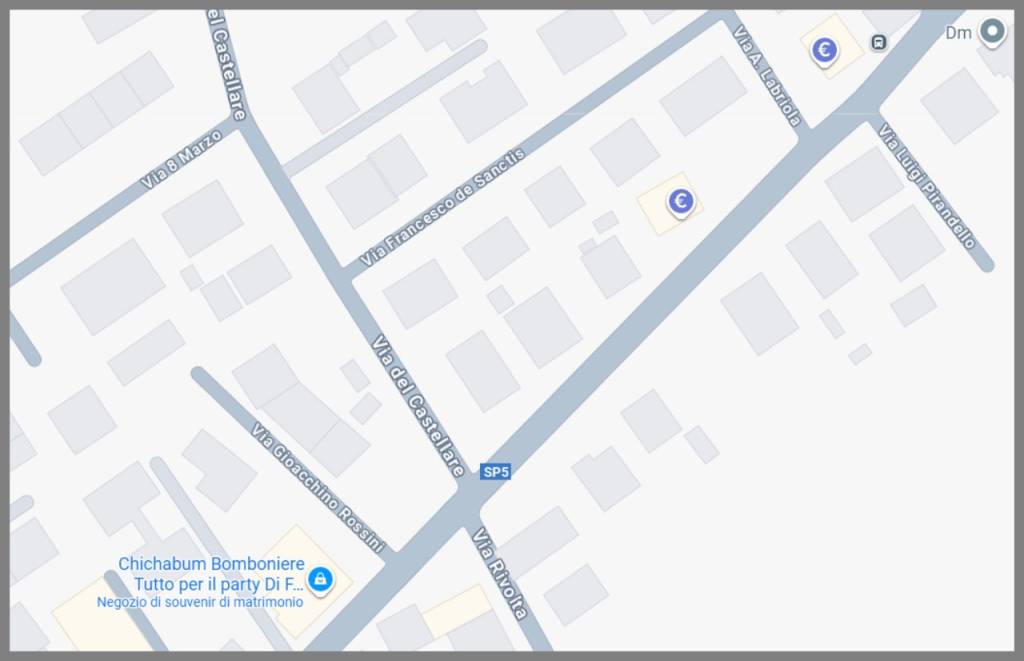Image resolution: width=1024 pixels, height=661 pixels.
Task: Click the Via A. Labriola street label
Action: tap(767, 75)
